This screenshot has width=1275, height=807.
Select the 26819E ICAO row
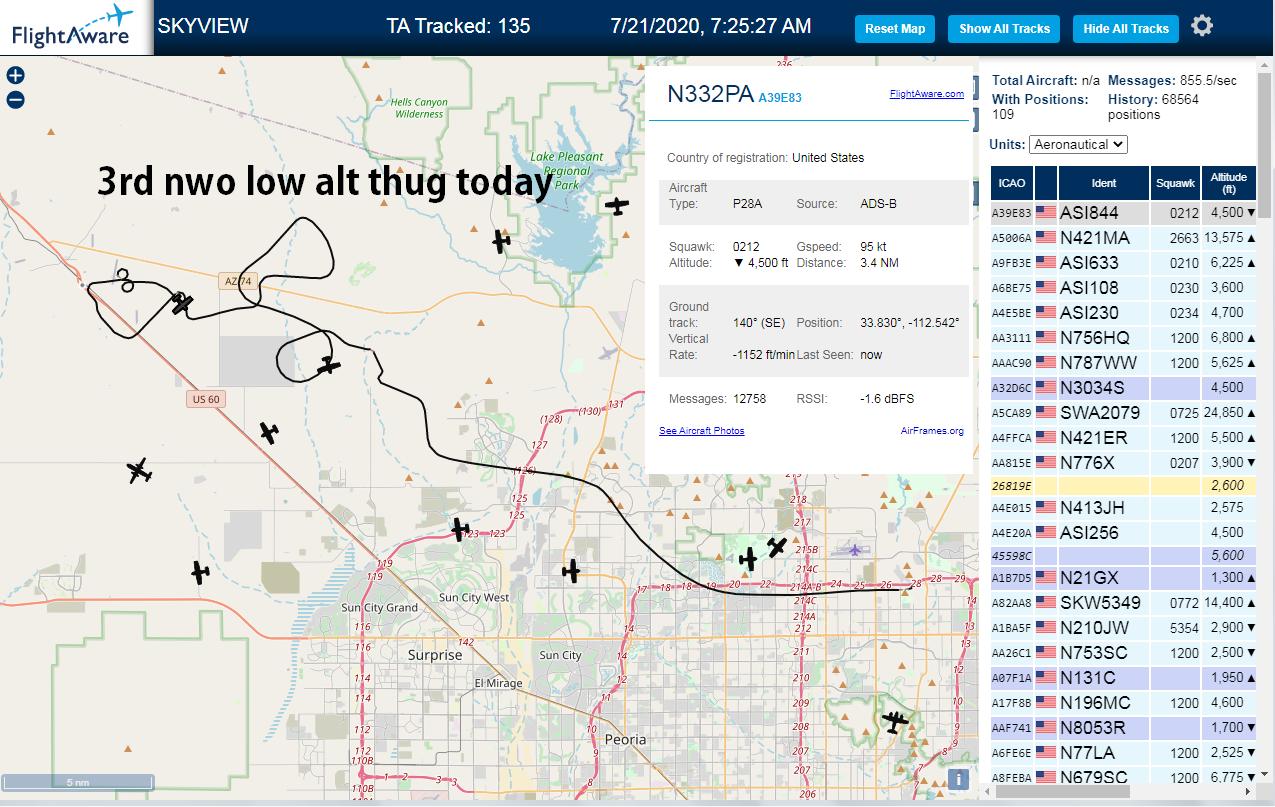tap(1123, 485)
